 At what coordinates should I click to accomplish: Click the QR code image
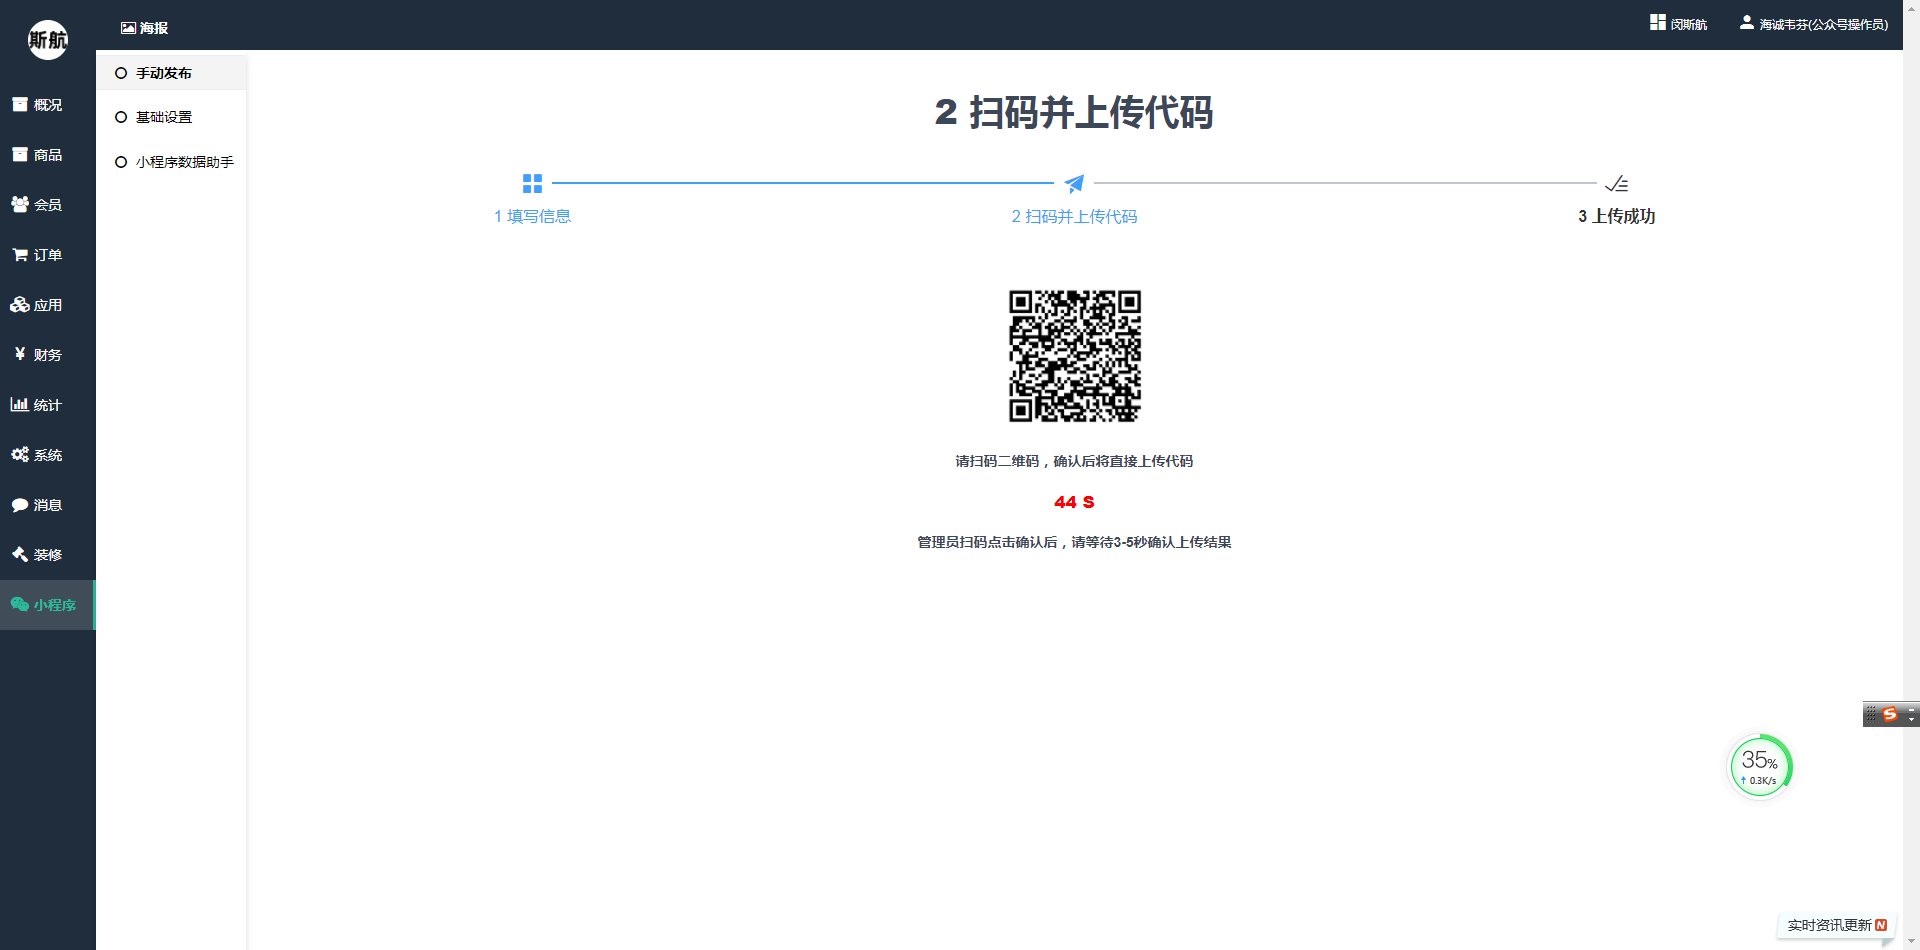(x=1074, y=356)
